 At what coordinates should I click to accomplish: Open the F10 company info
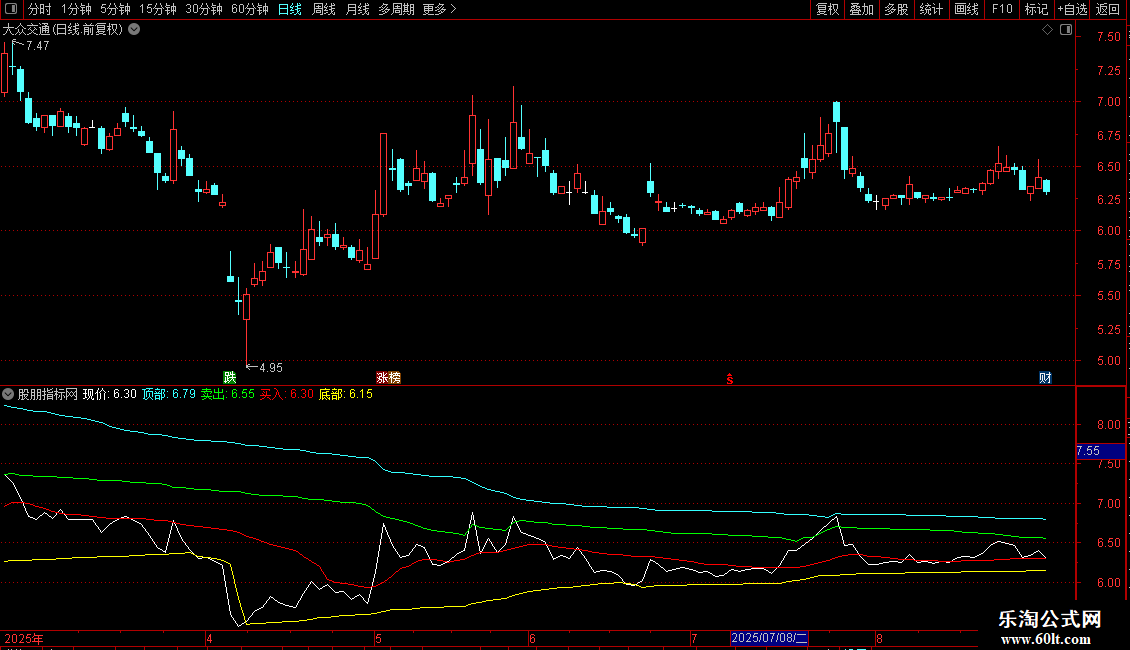tap(1002, 9)
